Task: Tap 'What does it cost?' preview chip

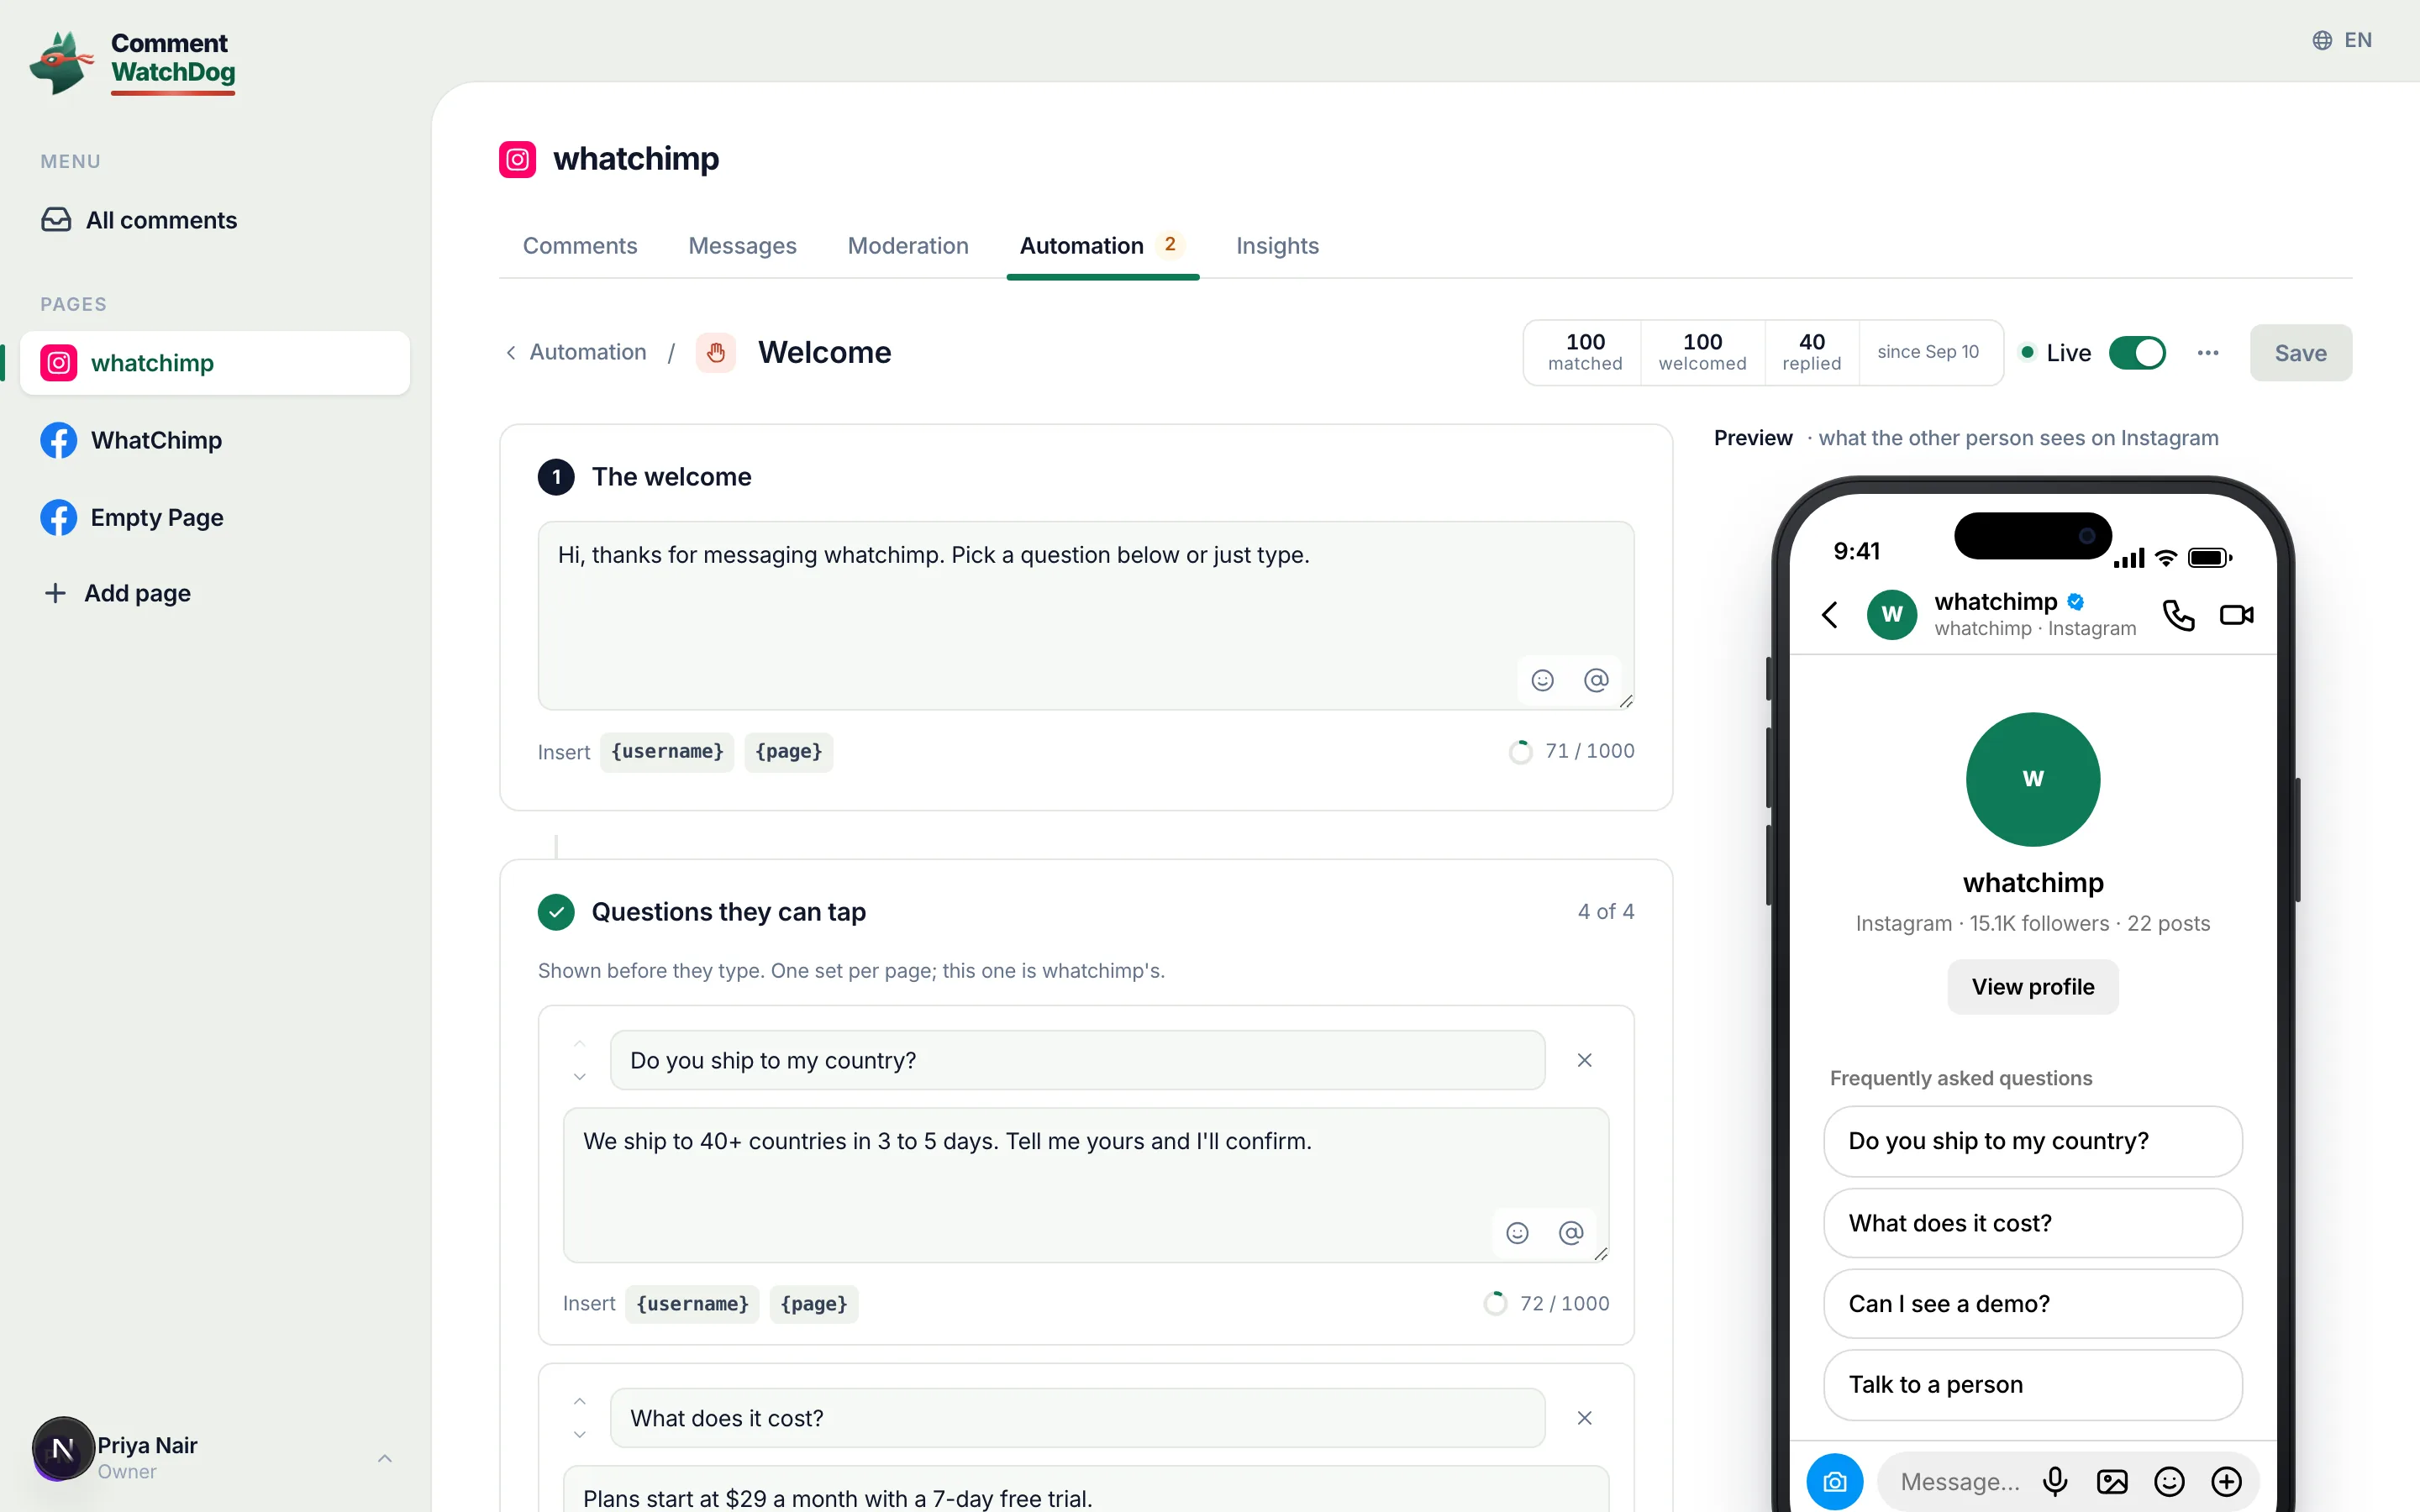Action: click(2033, 1224)
